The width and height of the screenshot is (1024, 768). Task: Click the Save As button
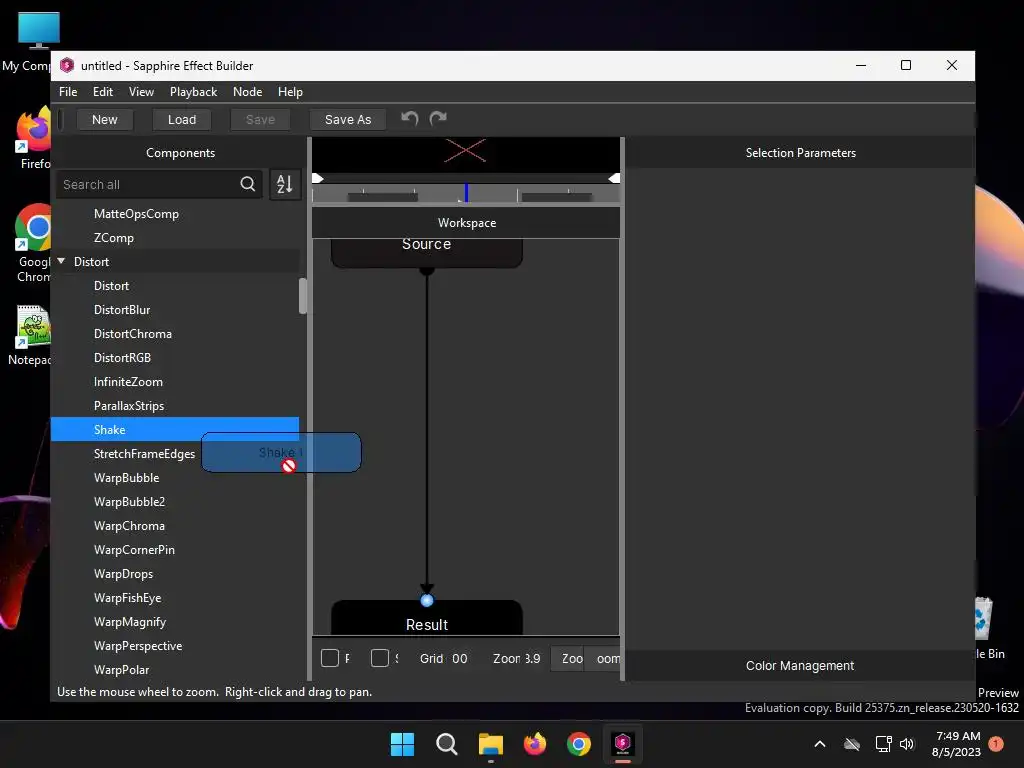(347, 120)
